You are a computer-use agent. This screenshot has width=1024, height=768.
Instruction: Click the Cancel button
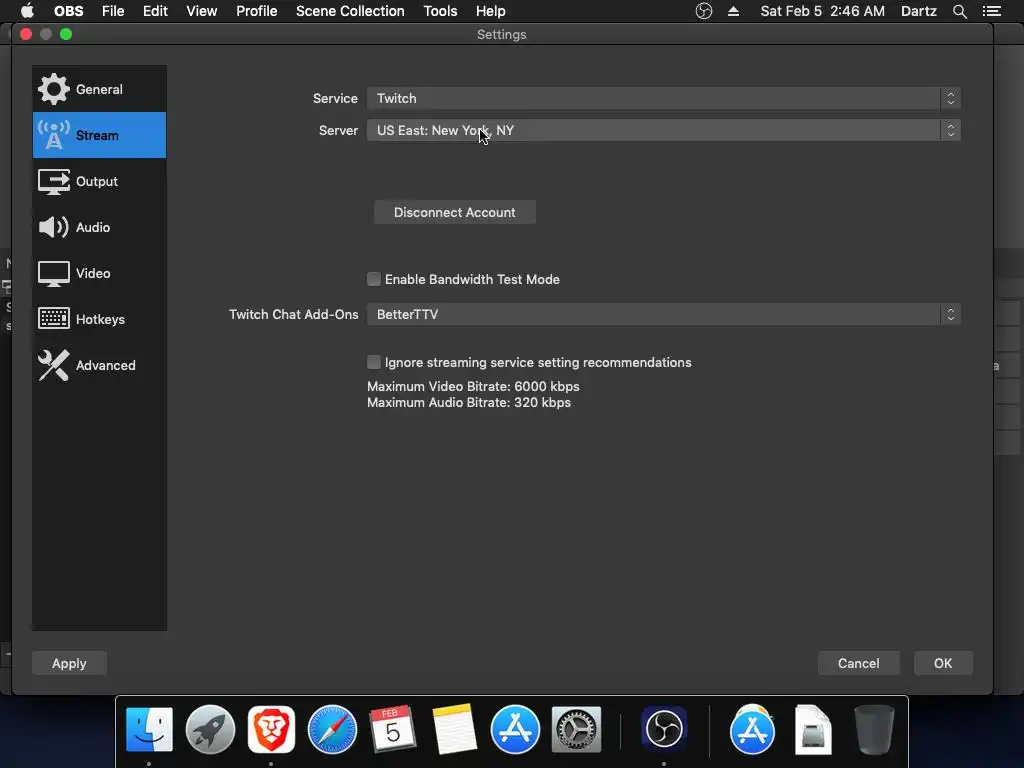pos(858,664)
